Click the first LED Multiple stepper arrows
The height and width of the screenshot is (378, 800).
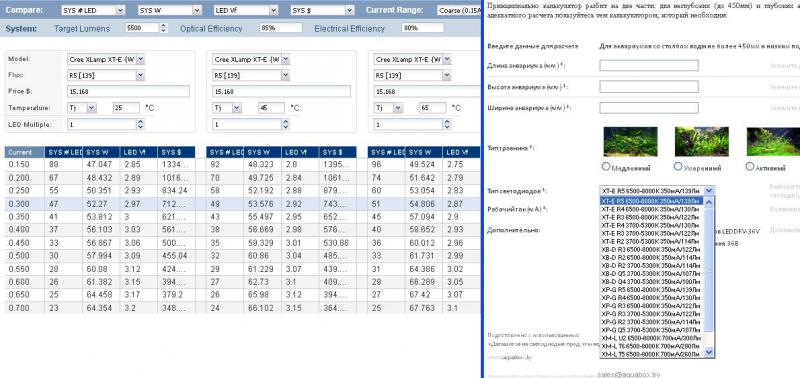click(x=140, y=124)
